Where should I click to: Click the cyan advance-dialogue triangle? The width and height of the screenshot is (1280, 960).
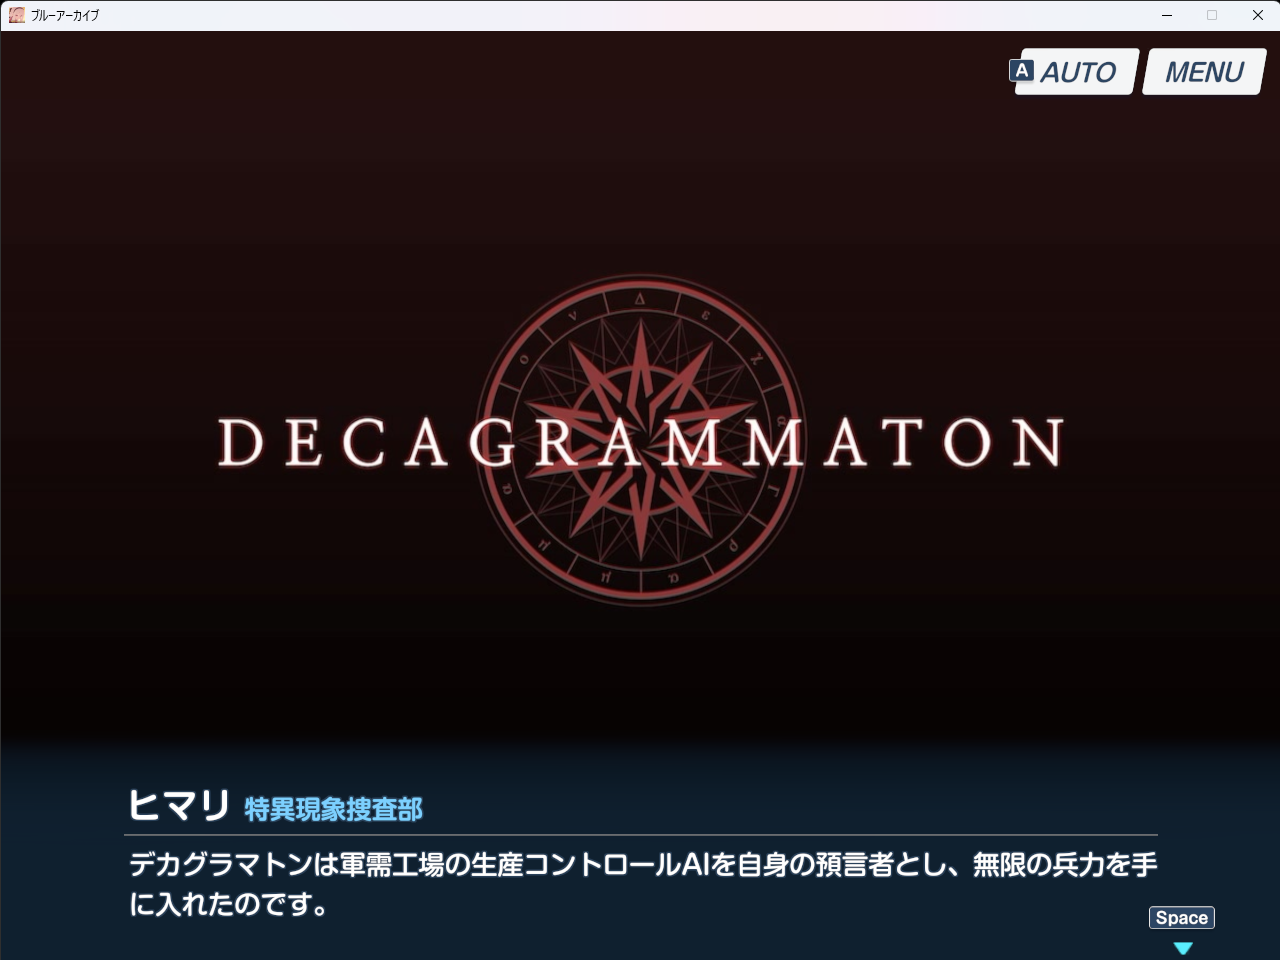click(x=1183, y=947)
